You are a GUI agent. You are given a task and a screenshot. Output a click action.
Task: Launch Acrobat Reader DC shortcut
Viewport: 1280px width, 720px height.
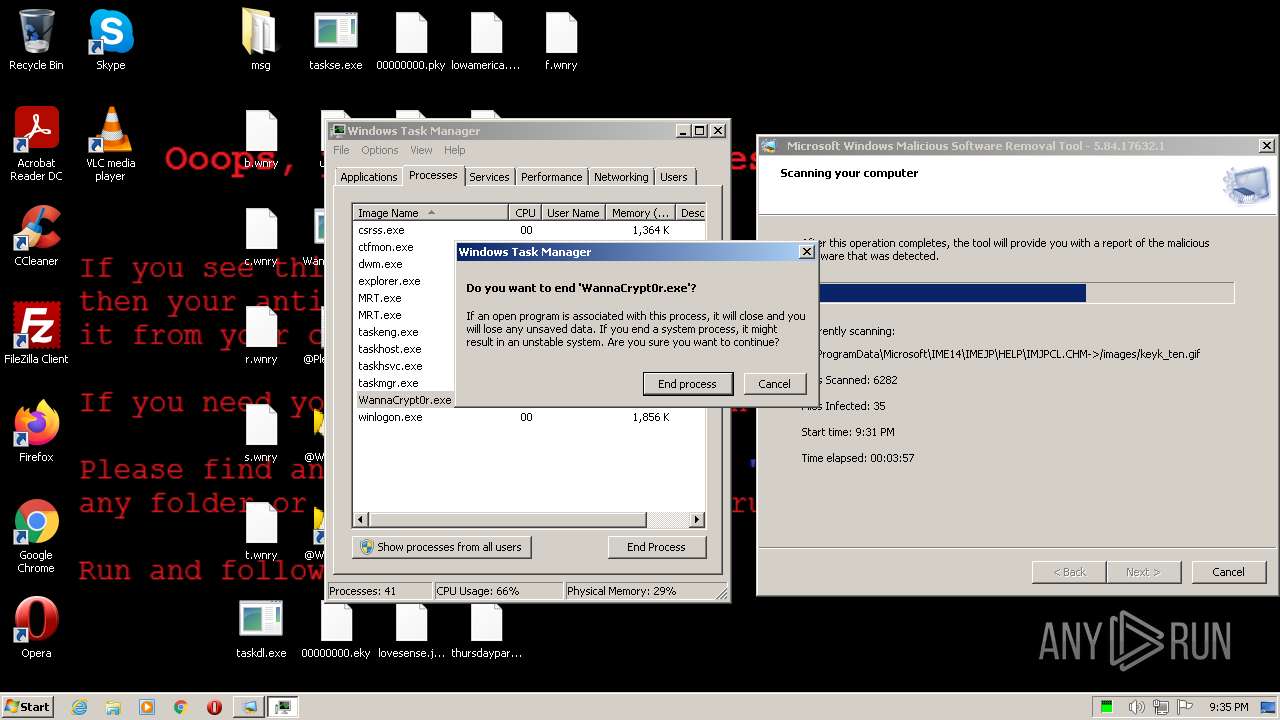tap(36, 144)
